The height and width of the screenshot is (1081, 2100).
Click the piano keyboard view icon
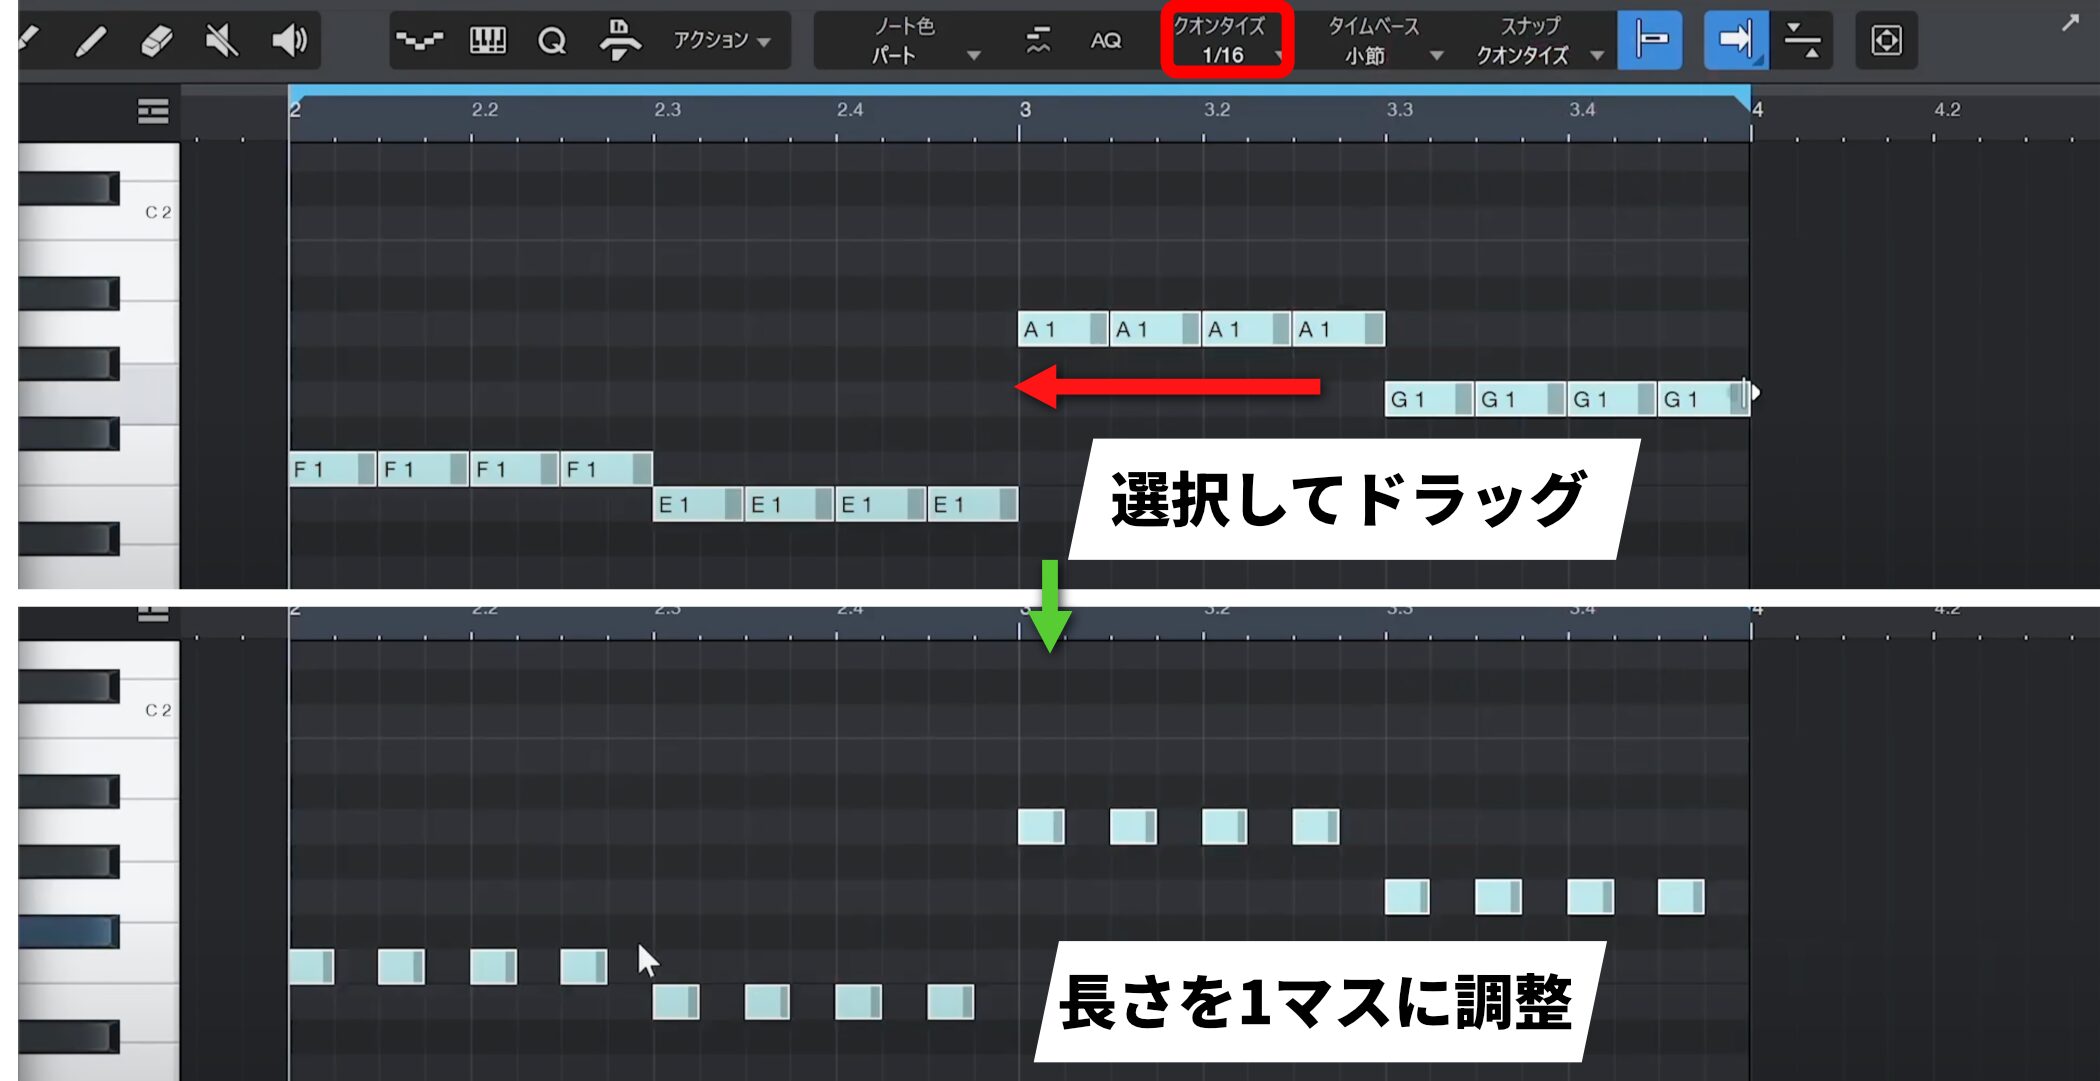[487, 41]
